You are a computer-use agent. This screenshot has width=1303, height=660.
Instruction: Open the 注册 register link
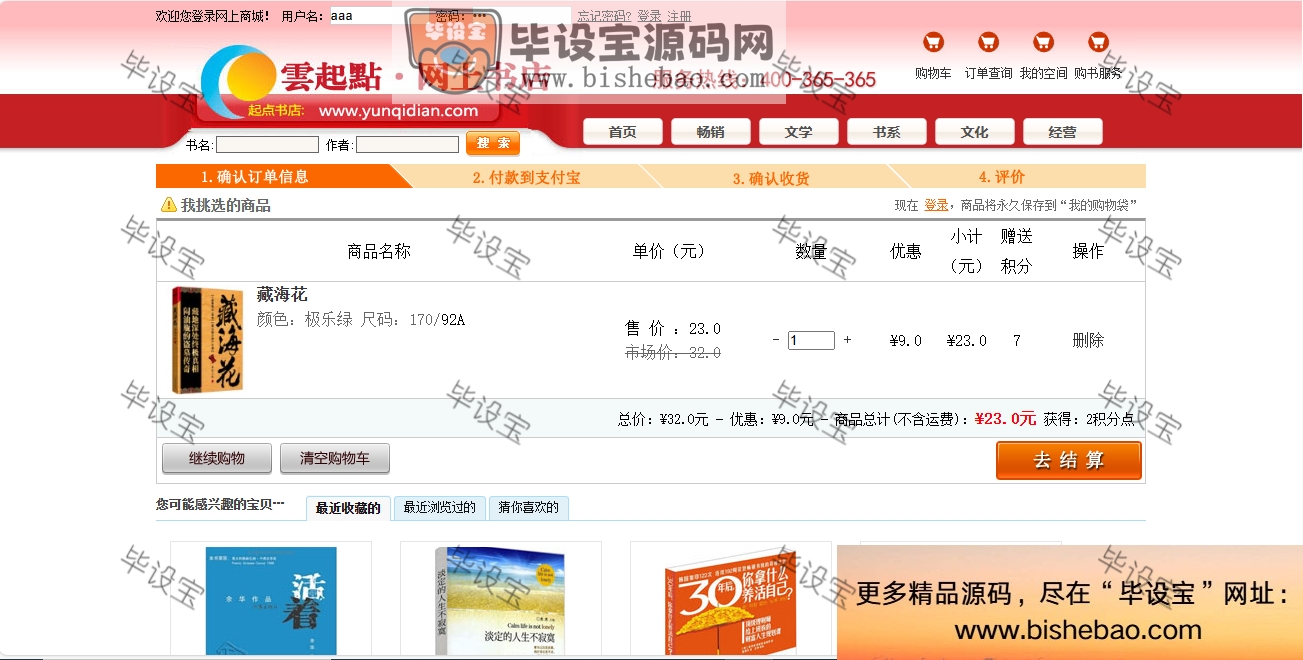point(679,16)
